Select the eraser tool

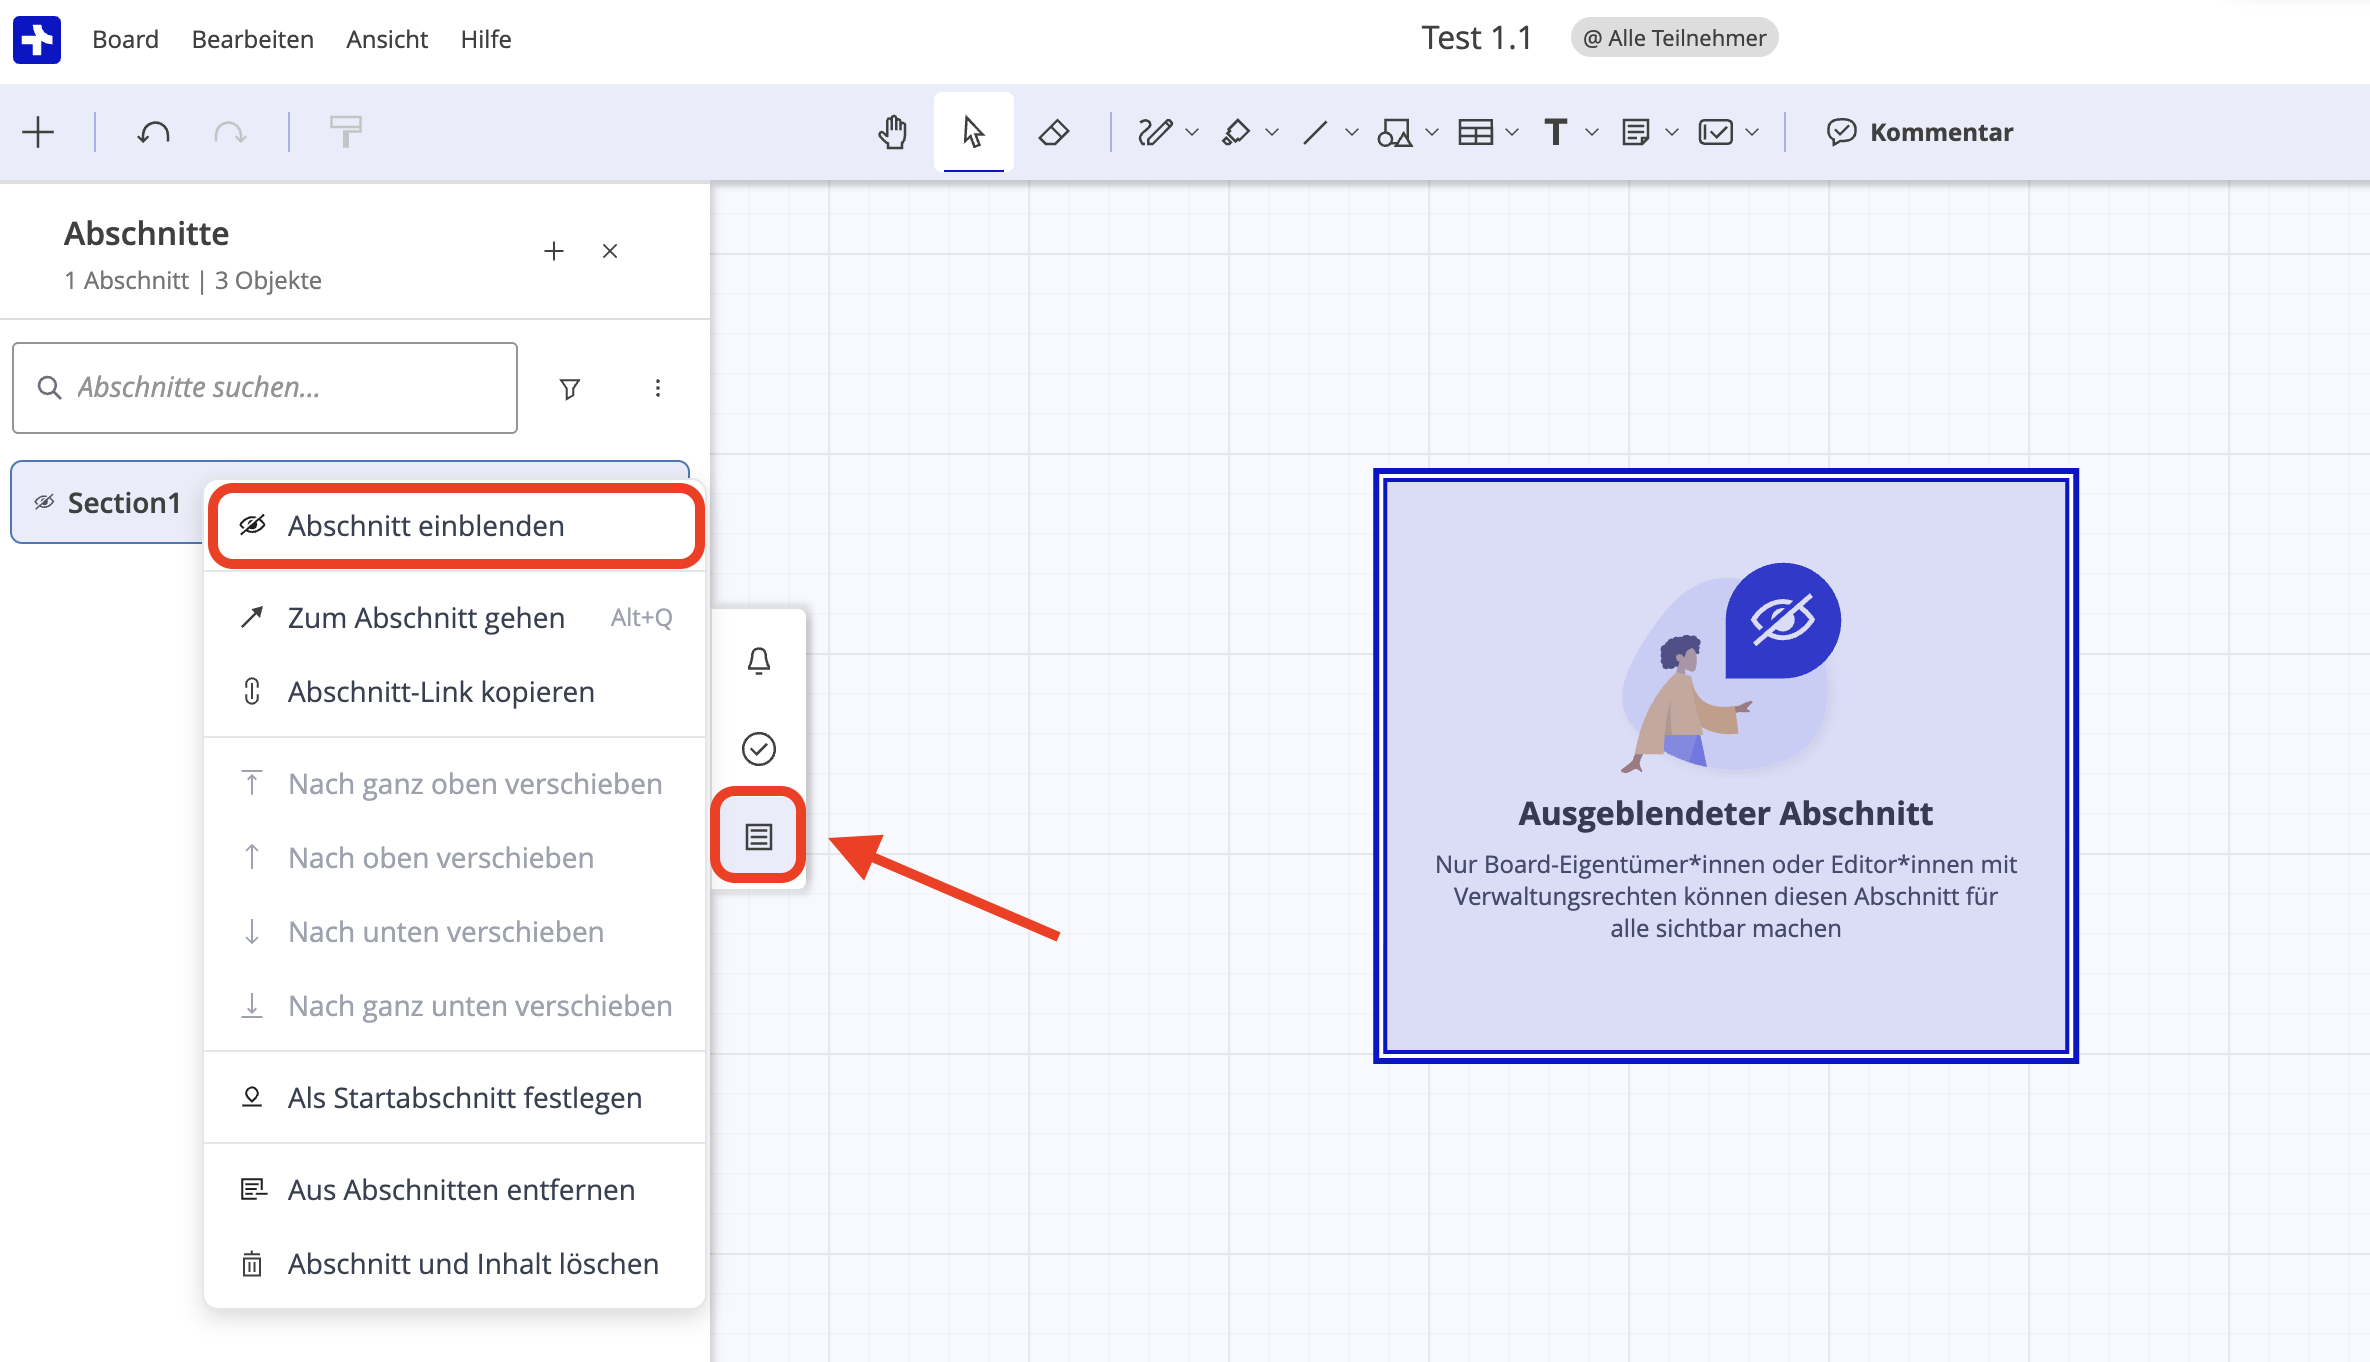(x=1054, y=132)
